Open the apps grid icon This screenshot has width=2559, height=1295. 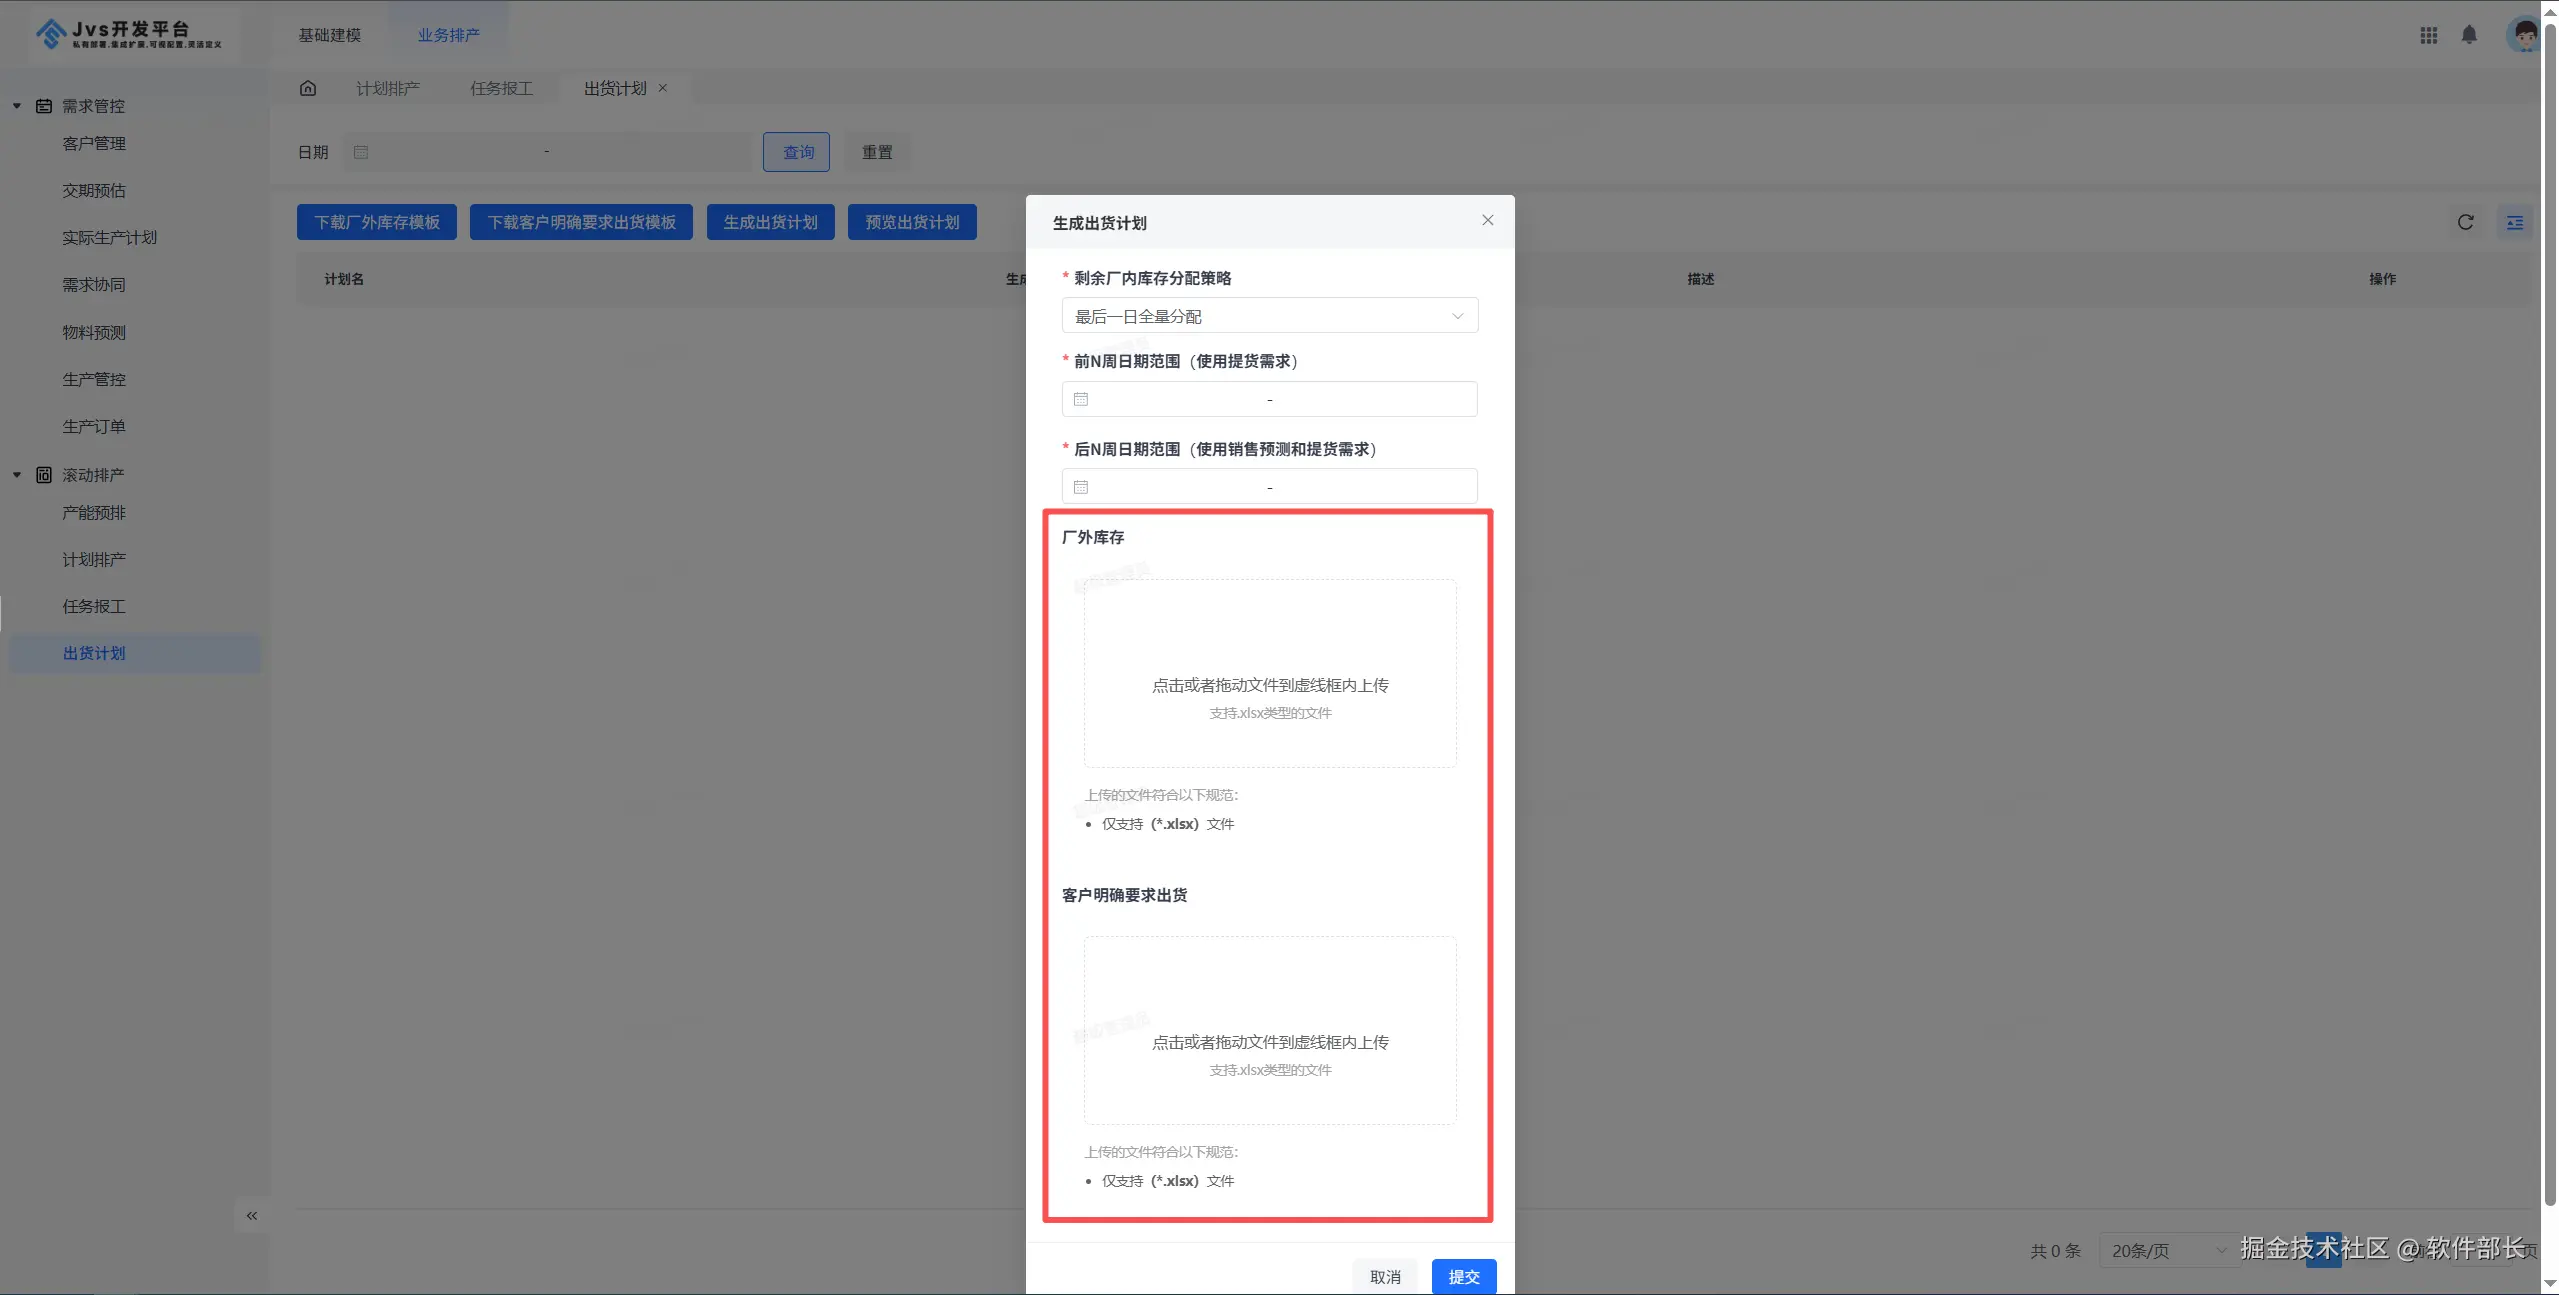[2429, 35]
